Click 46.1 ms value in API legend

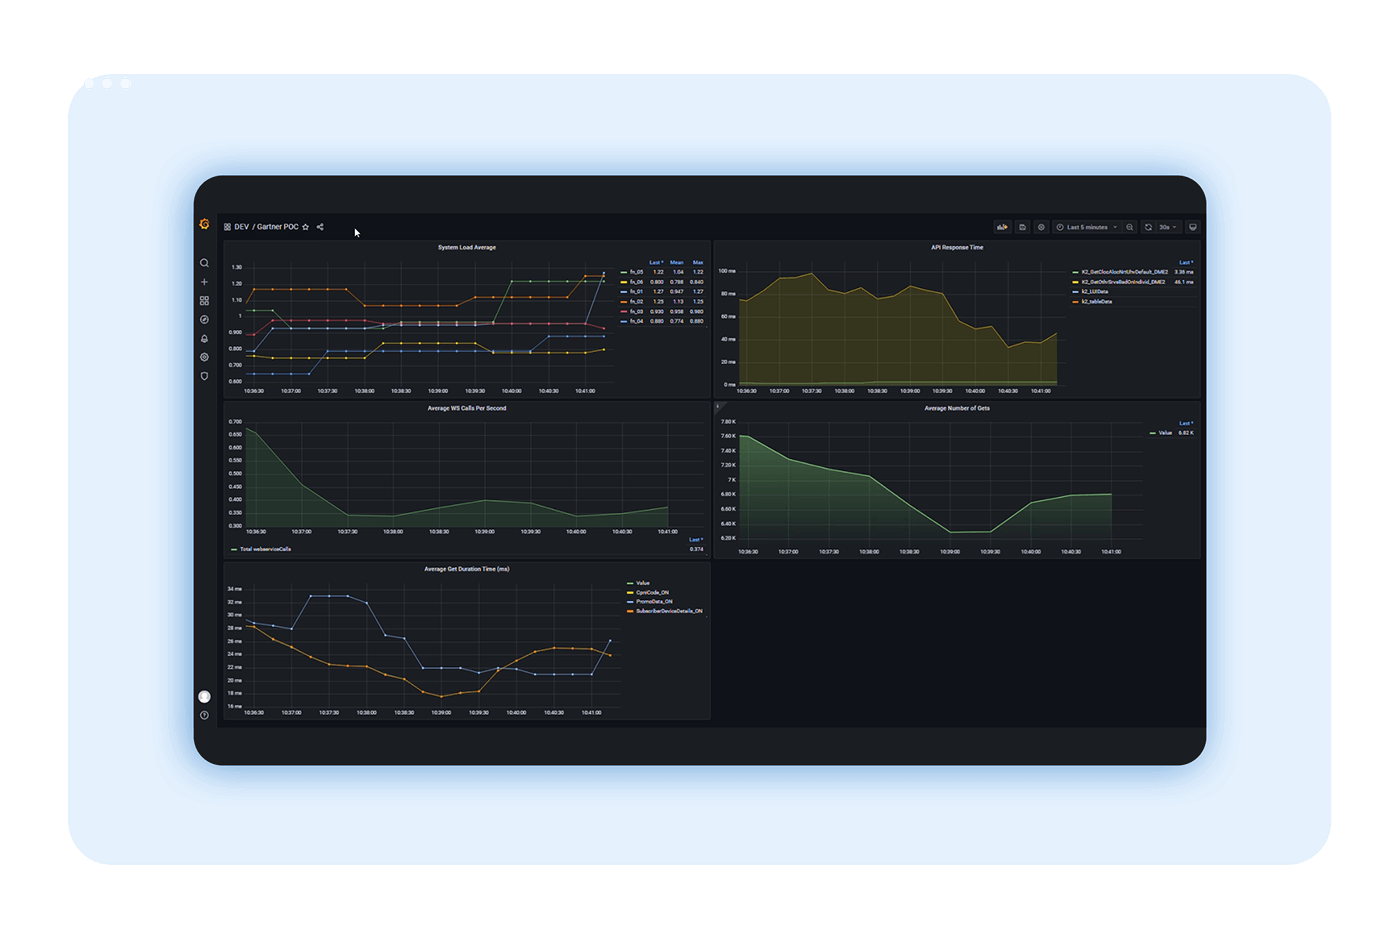(x=1184, y=282)
